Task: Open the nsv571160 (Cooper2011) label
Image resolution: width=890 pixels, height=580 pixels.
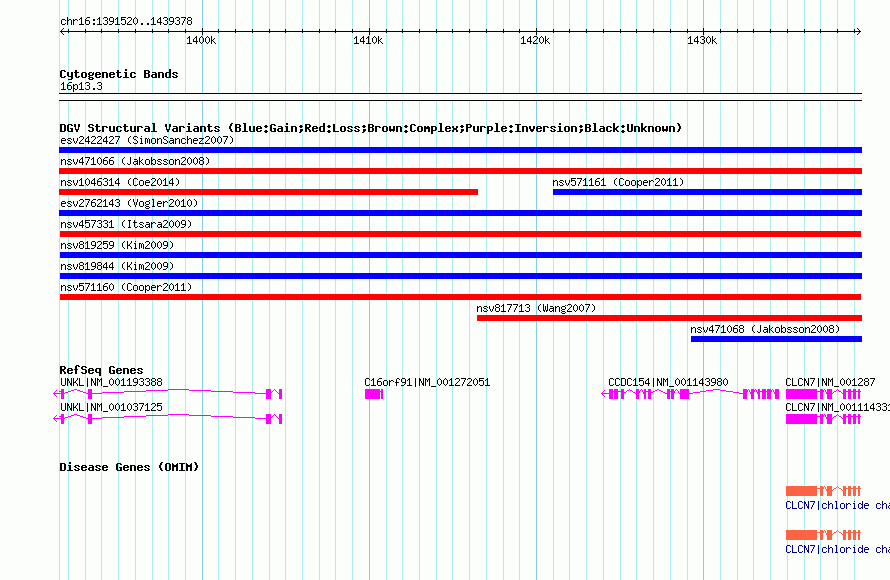Action: (x=126, y=287)
